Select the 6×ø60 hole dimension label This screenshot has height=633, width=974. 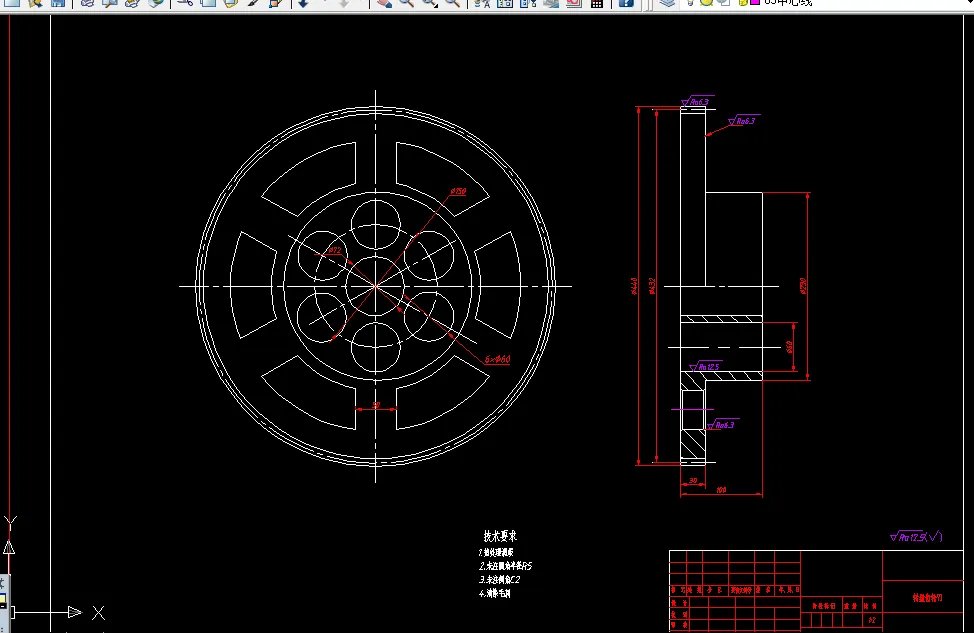(497, 359)
